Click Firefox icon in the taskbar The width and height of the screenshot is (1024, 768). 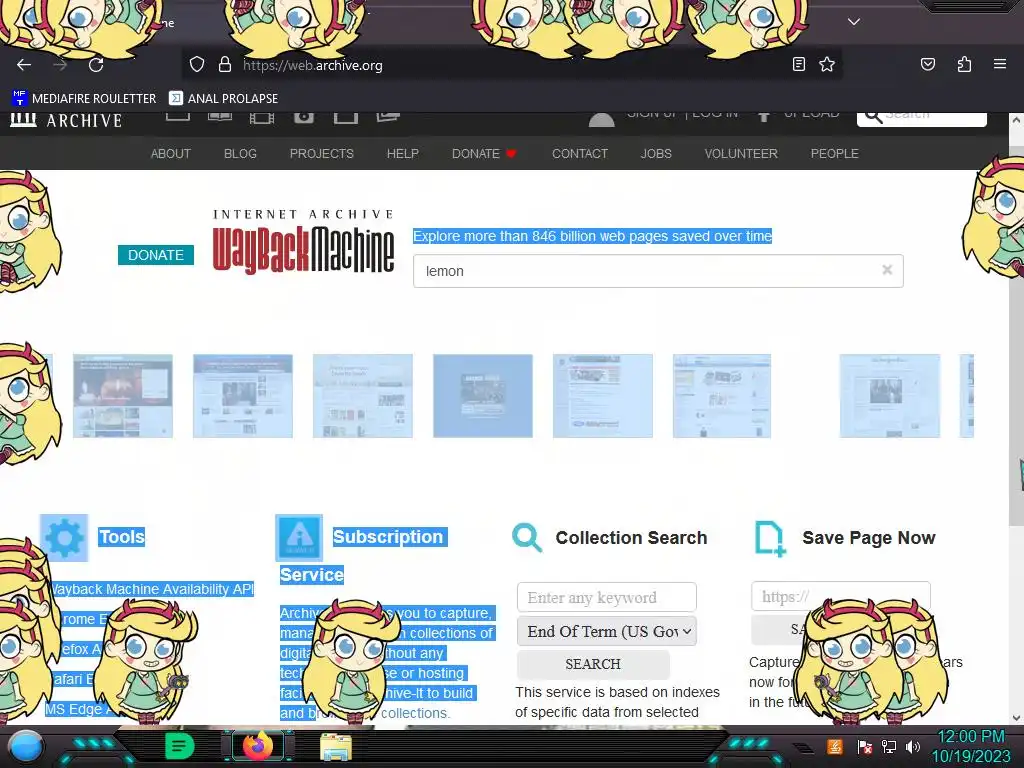[258, 746]
